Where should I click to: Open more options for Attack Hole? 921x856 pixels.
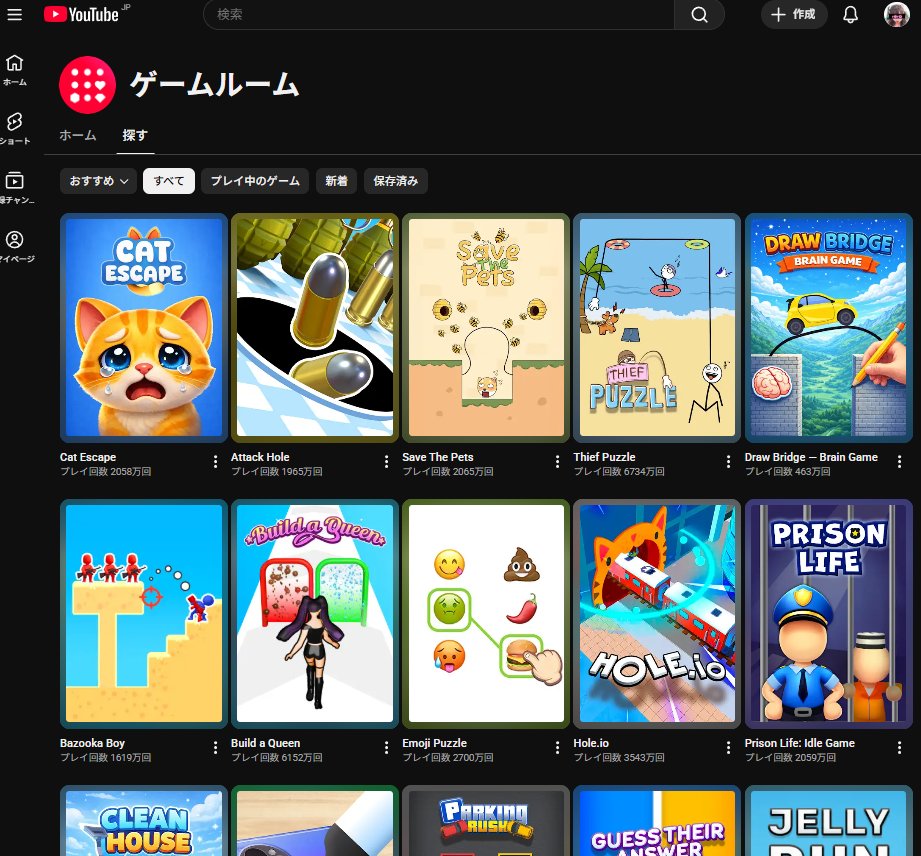coord(386,462)
